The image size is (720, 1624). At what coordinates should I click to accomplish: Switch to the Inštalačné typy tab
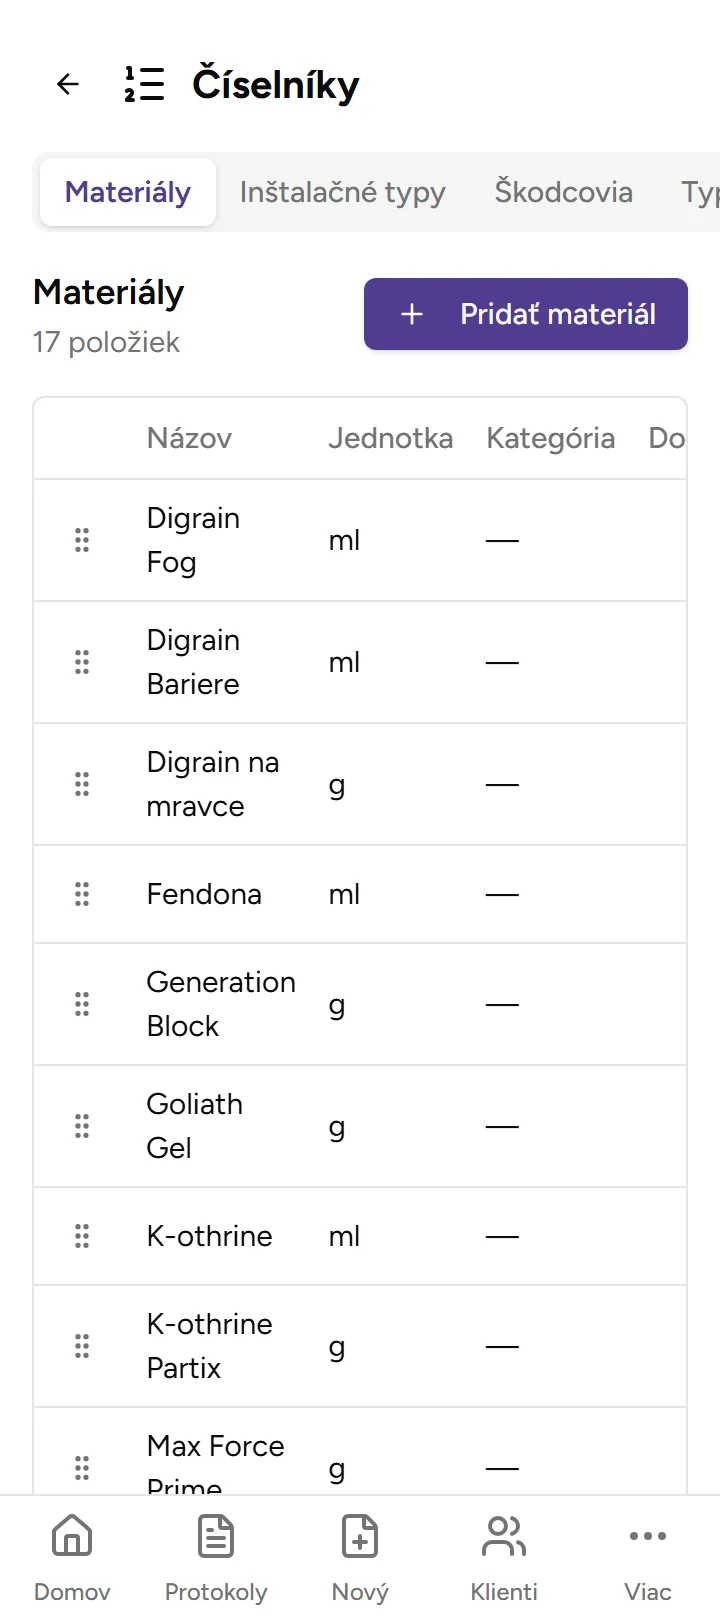[x=342, y=192]
